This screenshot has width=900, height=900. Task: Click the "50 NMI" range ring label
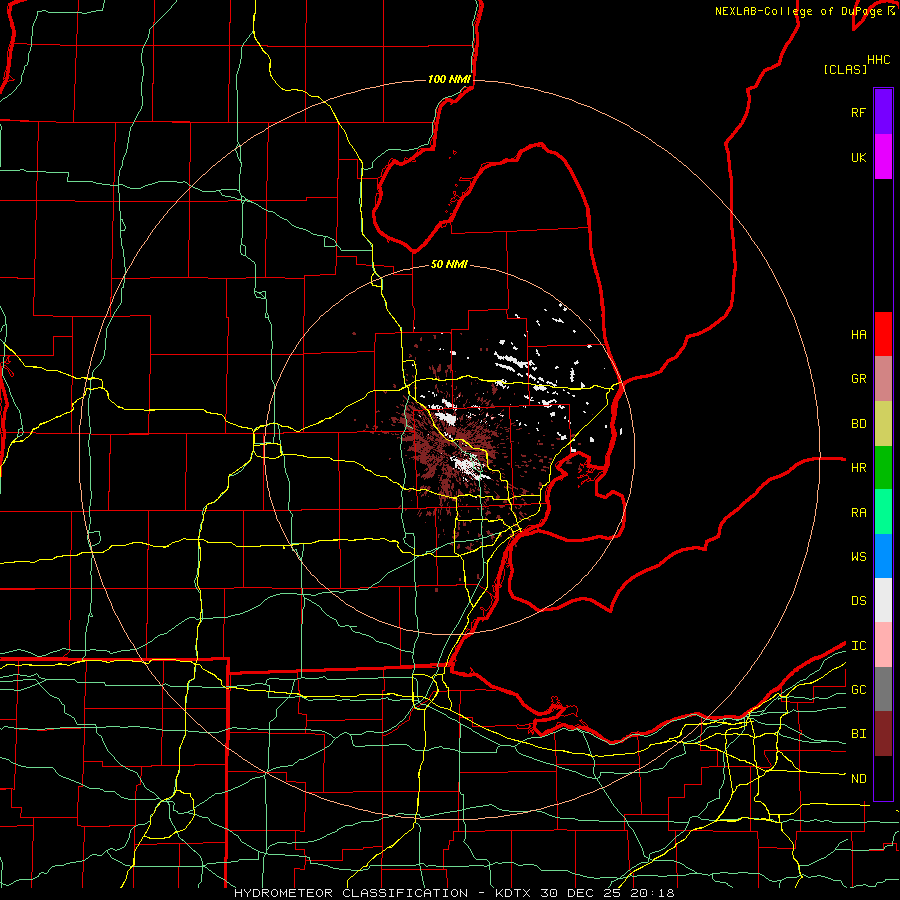point(449,264)
